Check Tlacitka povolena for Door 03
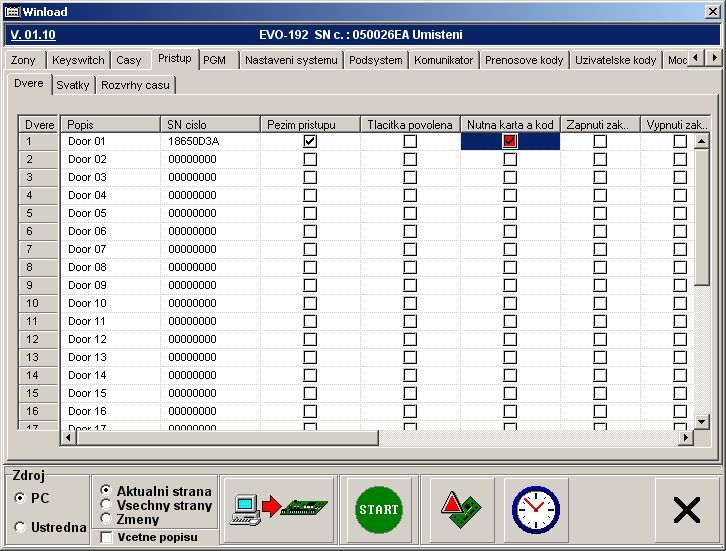The image size is (726, 551). click(410, 178)
